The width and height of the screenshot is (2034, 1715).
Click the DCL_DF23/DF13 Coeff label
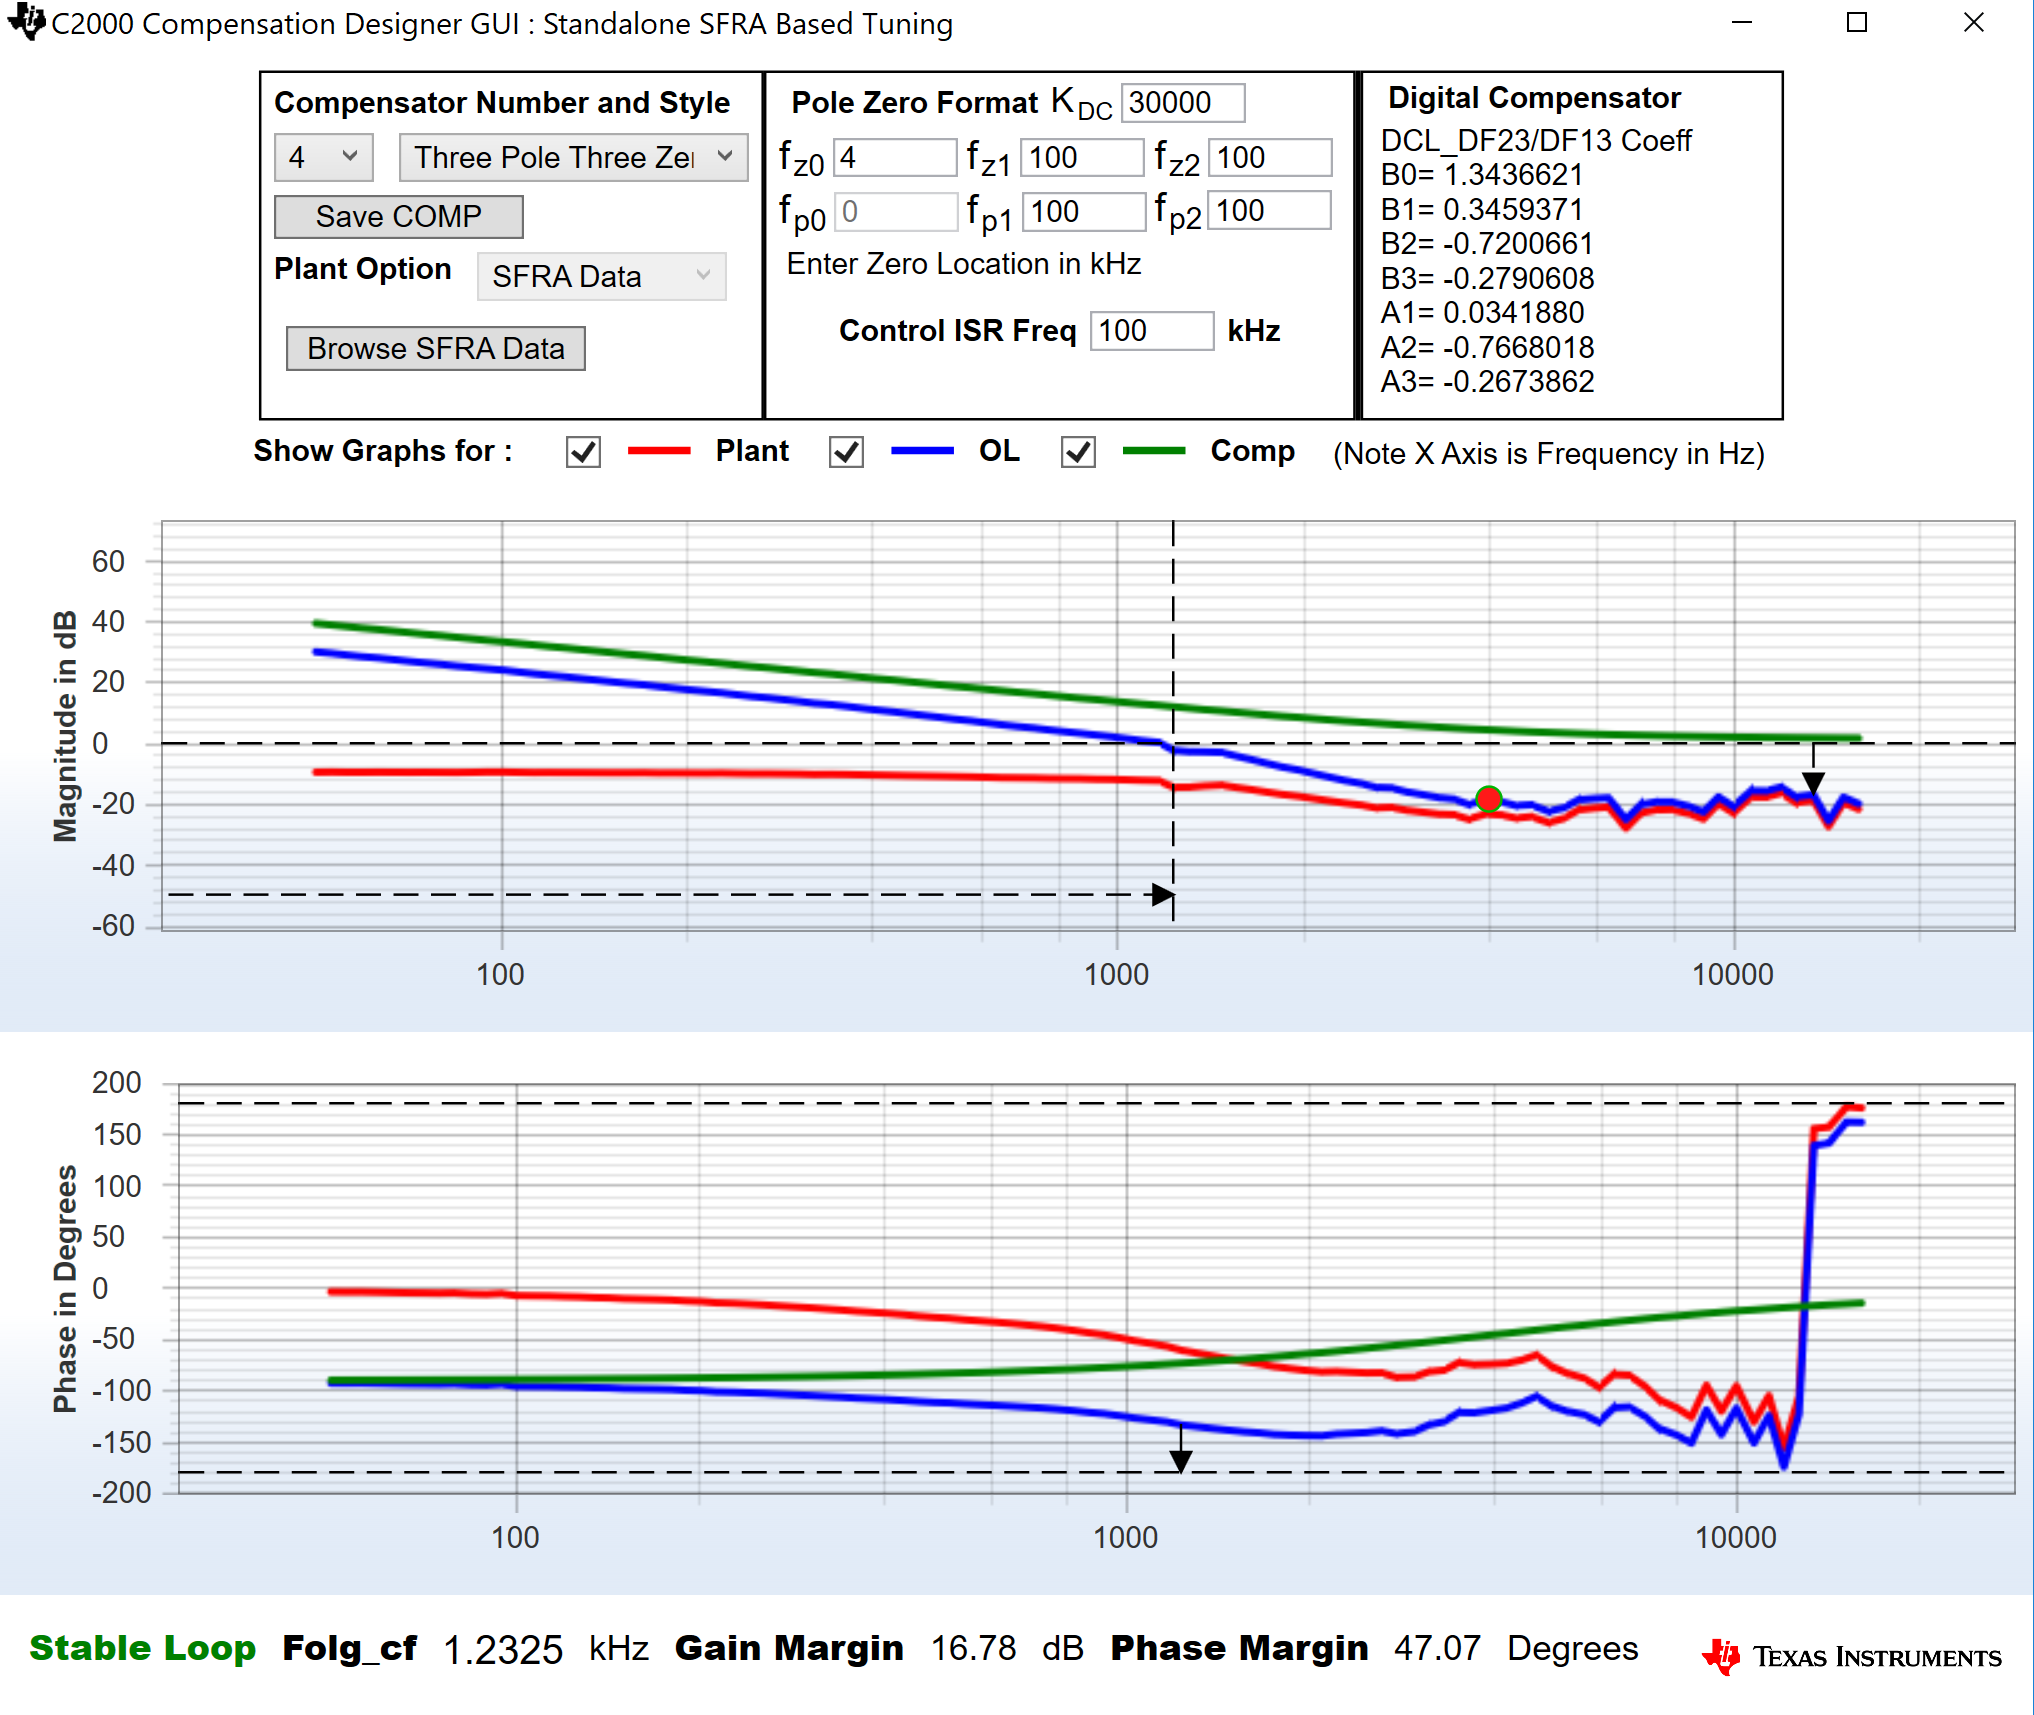[1535, 140]
